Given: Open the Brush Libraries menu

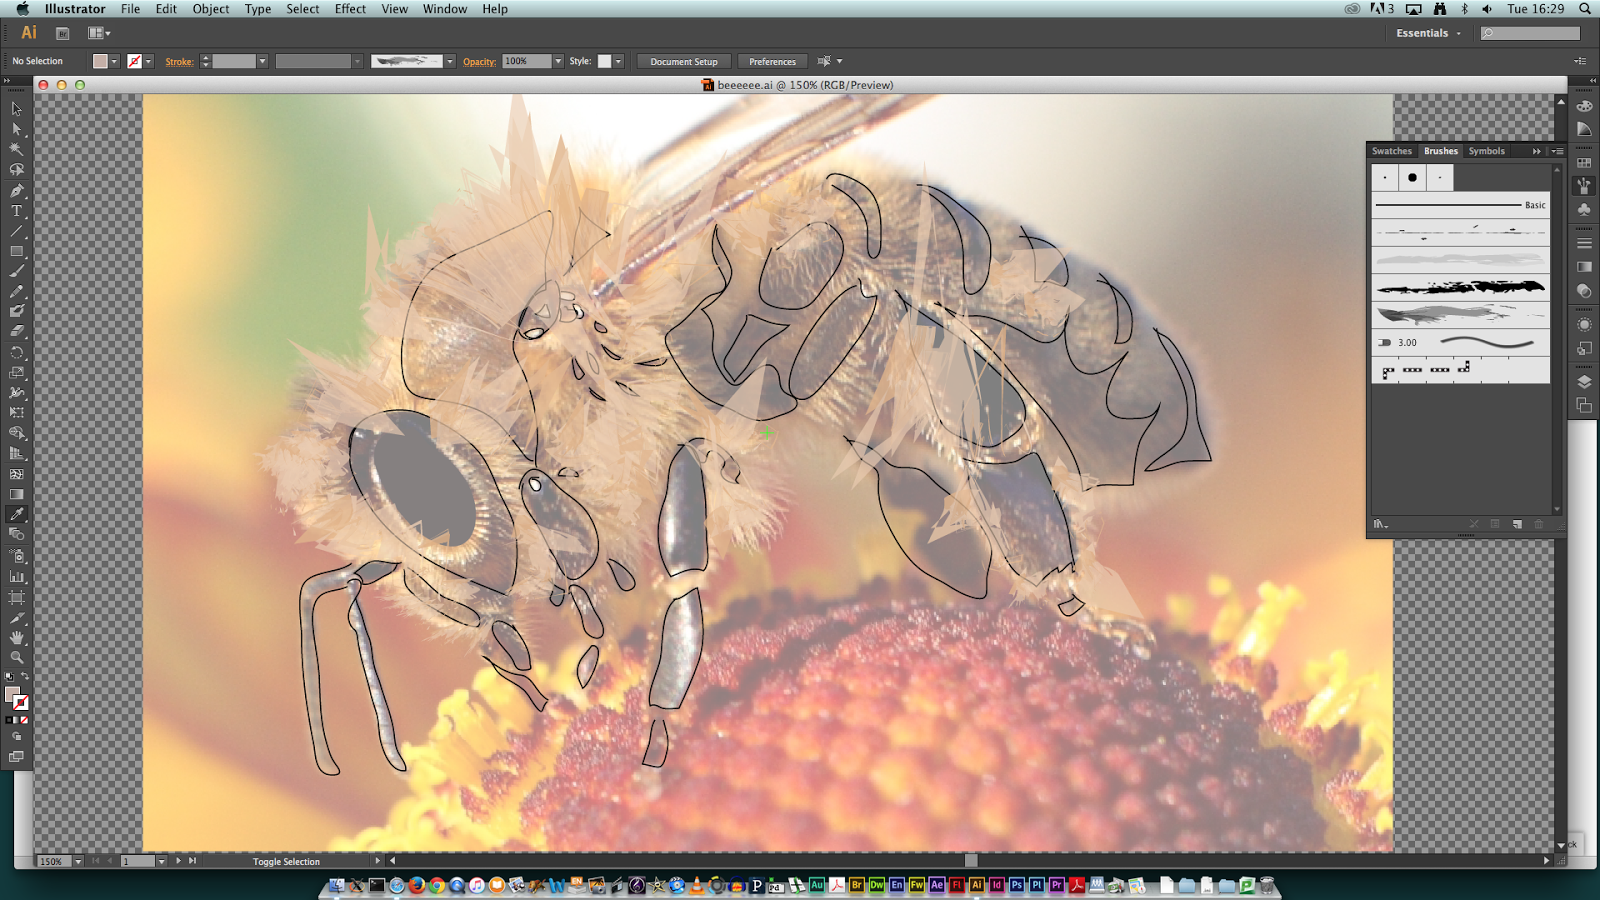Looking at the screenshot, I should [x=1380, y=524].
